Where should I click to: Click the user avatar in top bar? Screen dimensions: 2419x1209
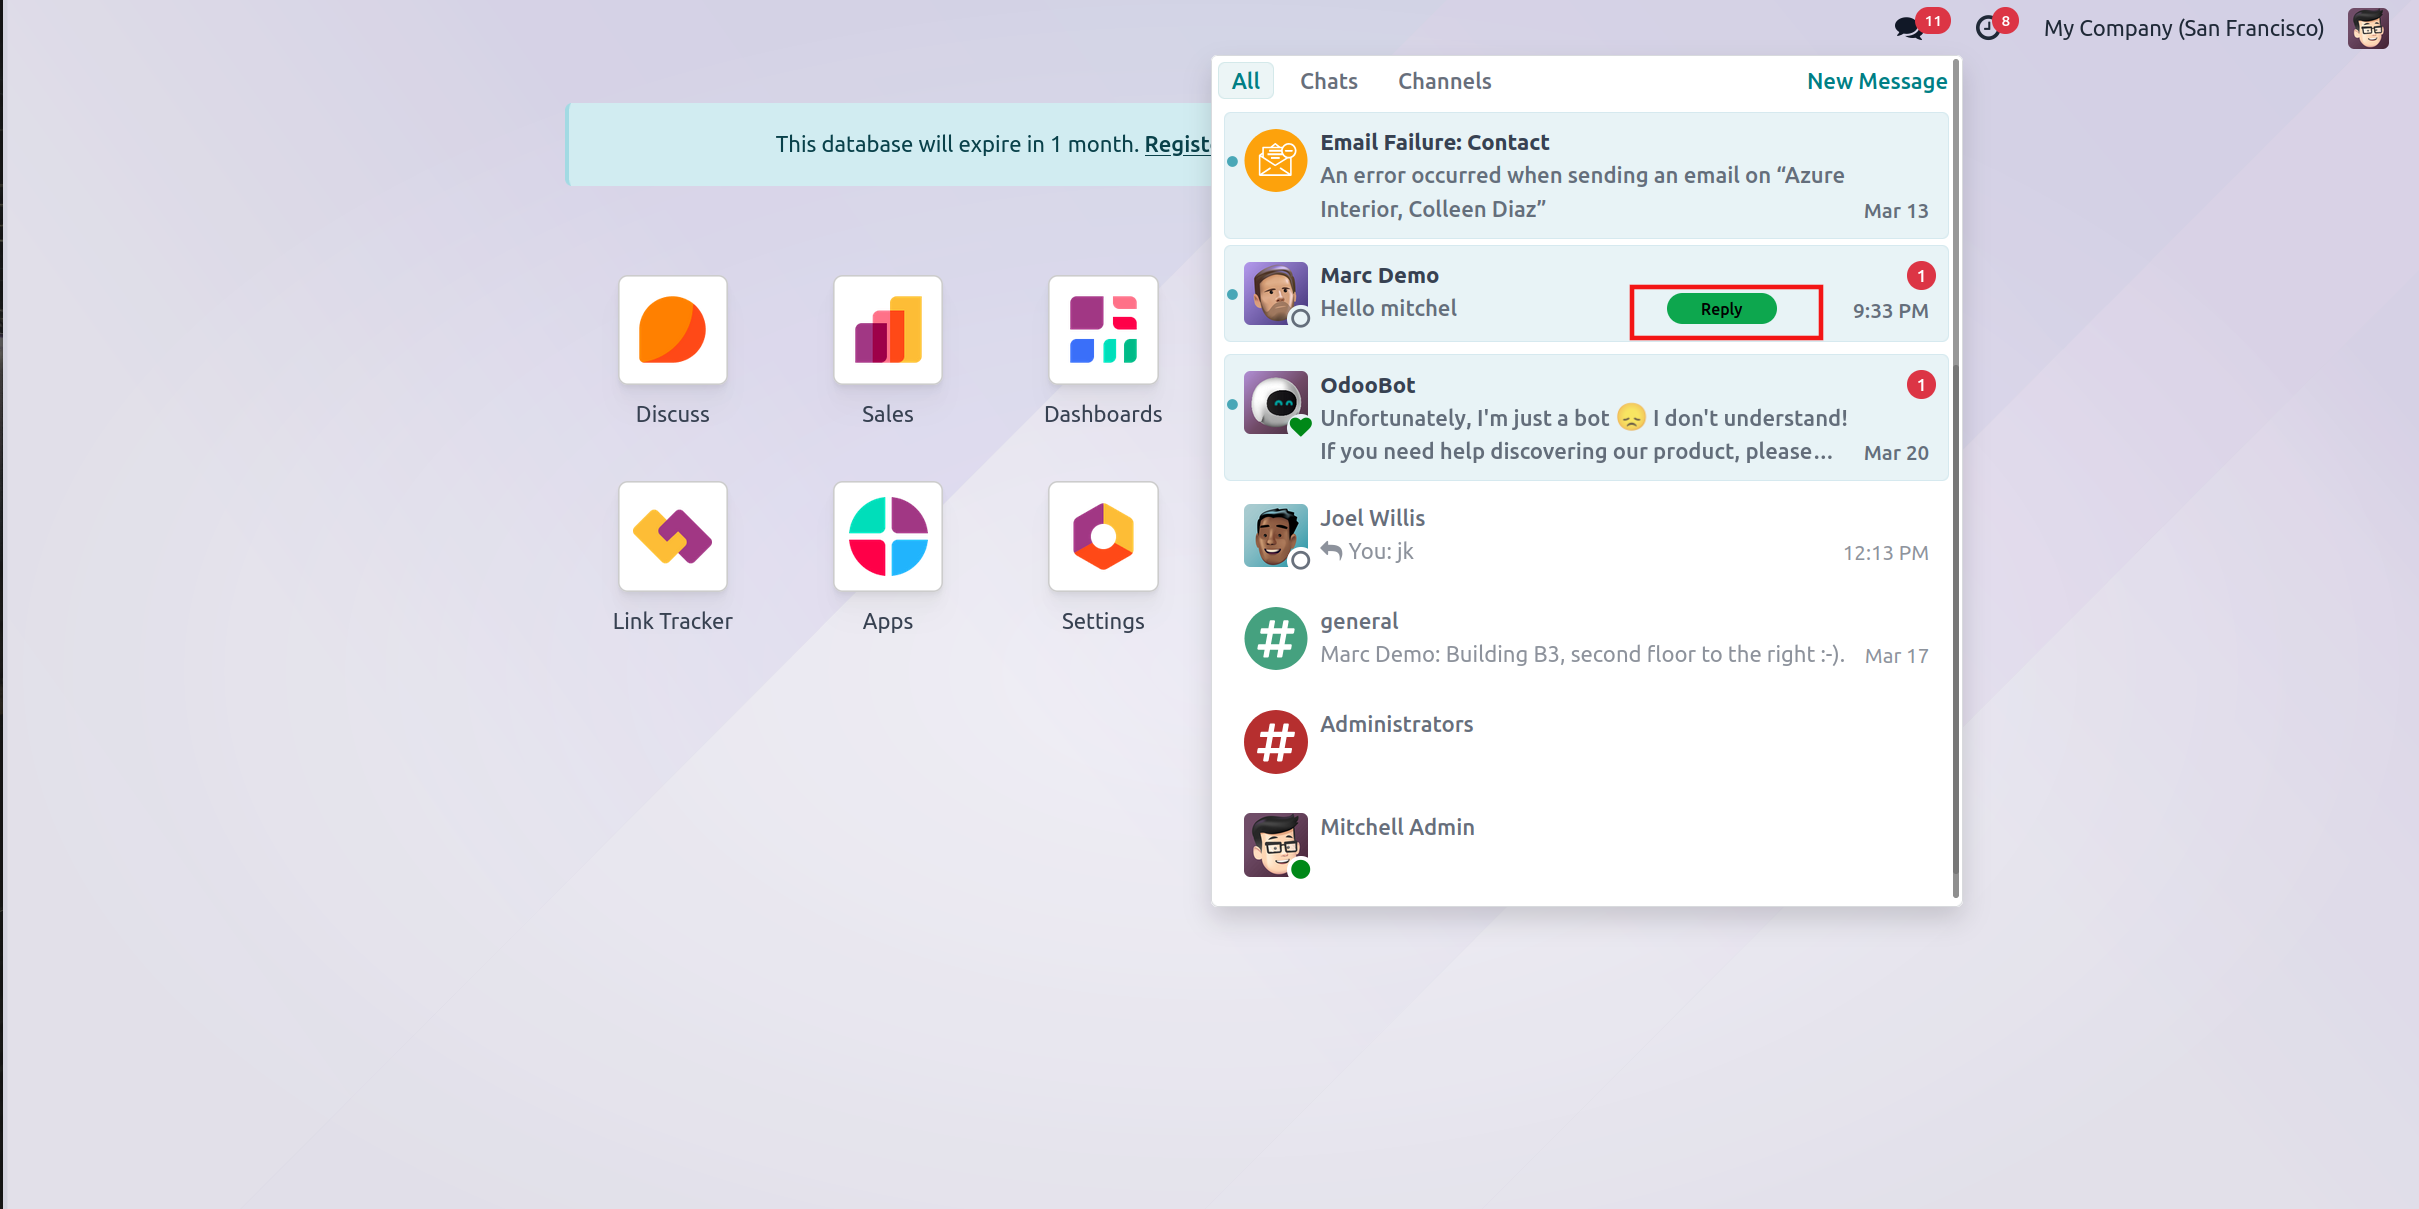2368,28
